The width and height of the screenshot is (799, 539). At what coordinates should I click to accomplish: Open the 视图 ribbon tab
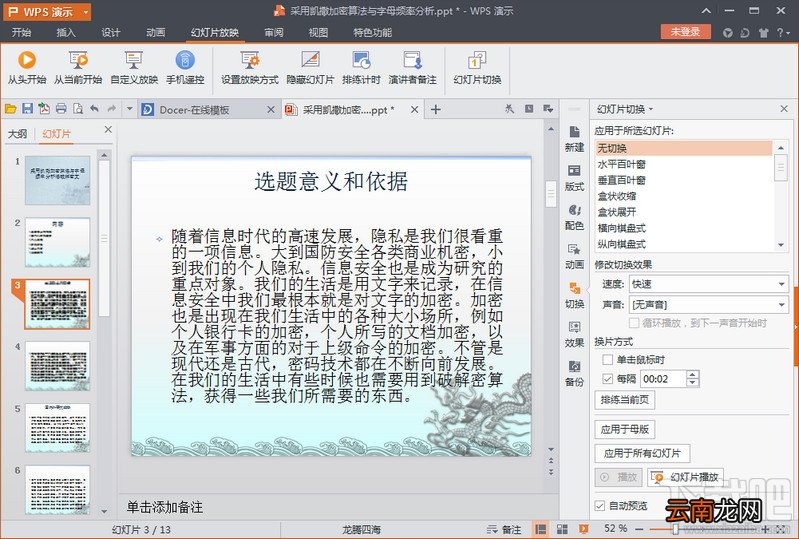(x=318, y=32)
